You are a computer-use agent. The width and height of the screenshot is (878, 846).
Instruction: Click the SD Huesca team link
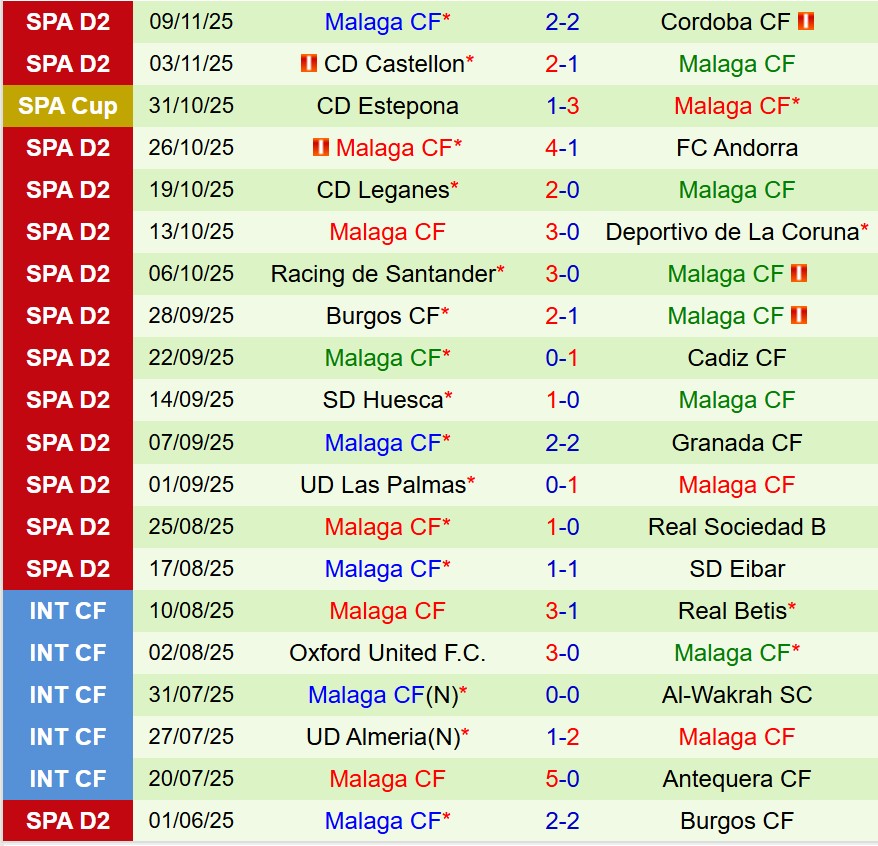(x=383, y=400)
